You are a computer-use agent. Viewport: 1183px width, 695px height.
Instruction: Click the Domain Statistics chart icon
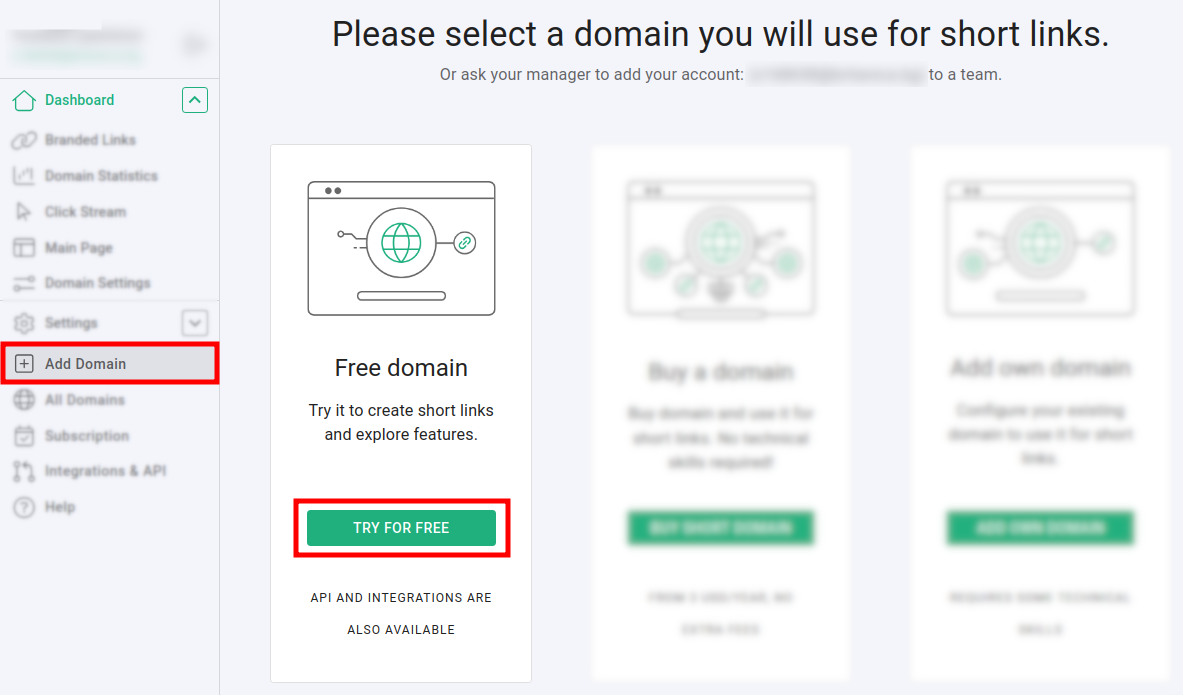(24, 176)
